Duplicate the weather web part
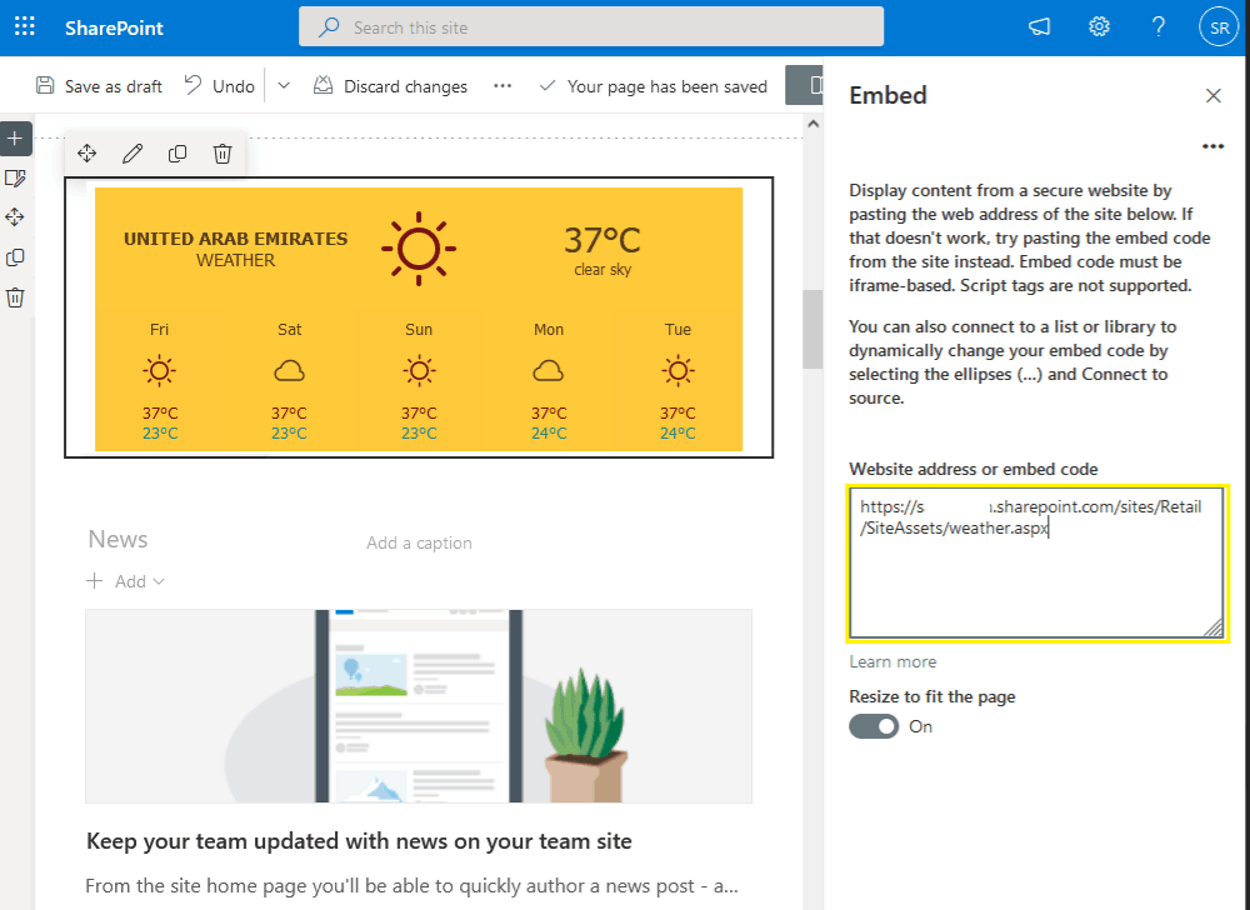The image size is (1250, 910). click(177, 153)
